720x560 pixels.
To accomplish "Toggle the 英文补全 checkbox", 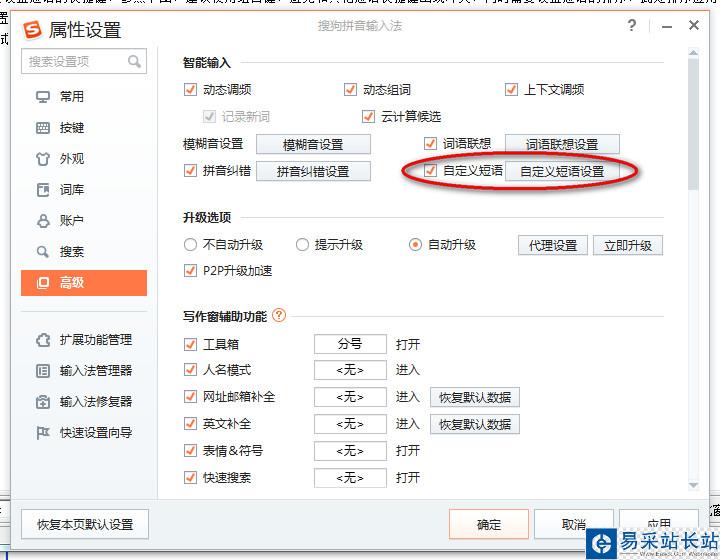I will coord(191,424).
